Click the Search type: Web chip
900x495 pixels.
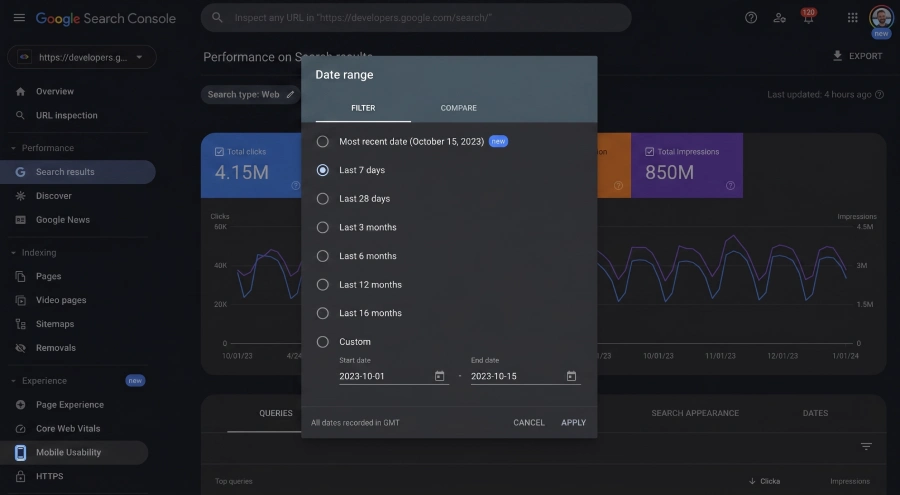click(250, 95)
